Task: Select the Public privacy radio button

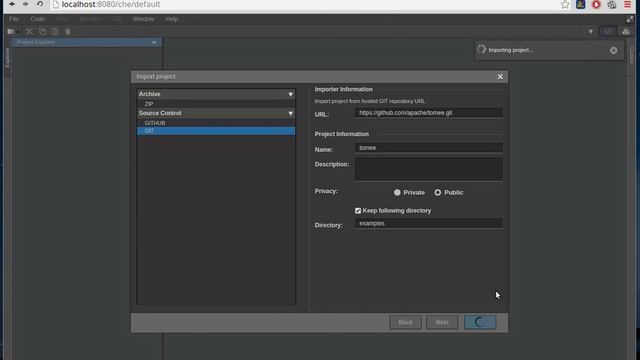Action: [x=438, y=192]
